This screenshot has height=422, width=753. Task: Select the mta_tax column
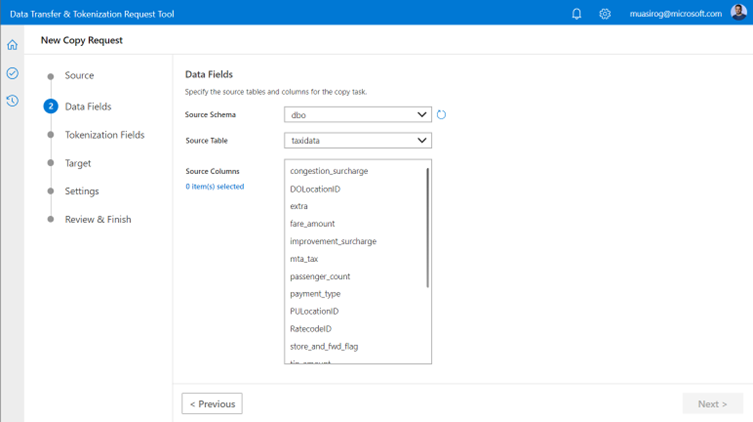click(304, 259)
